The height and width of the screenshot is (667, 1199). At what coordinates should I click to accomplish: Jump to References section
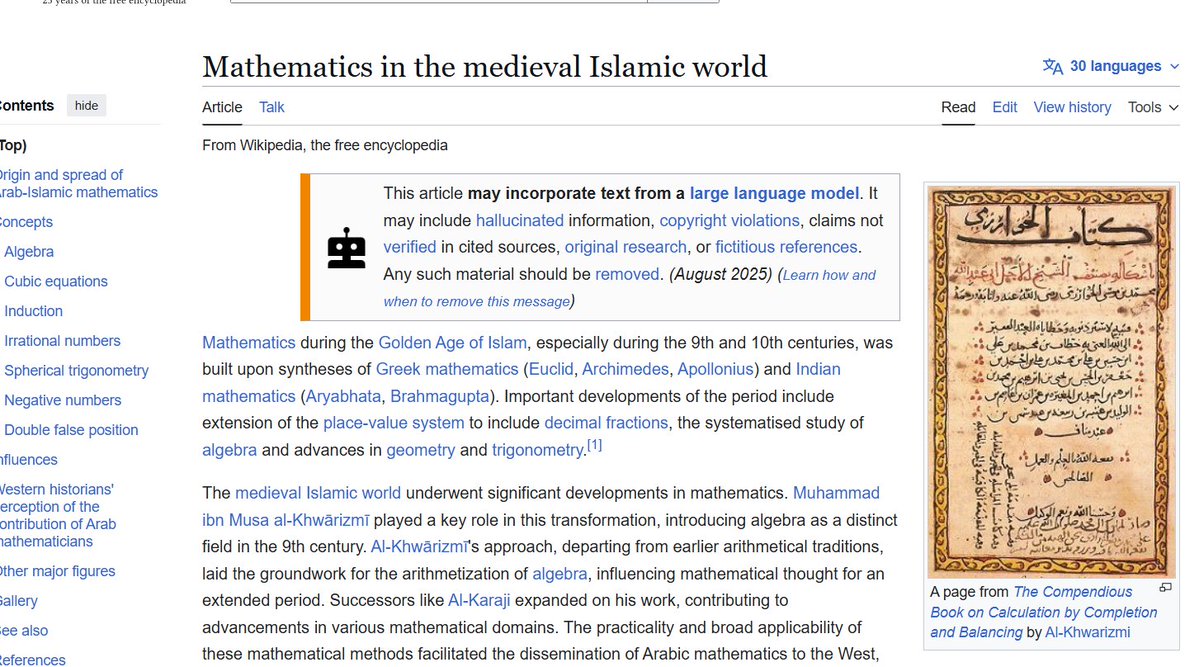(x=32, y=660)
